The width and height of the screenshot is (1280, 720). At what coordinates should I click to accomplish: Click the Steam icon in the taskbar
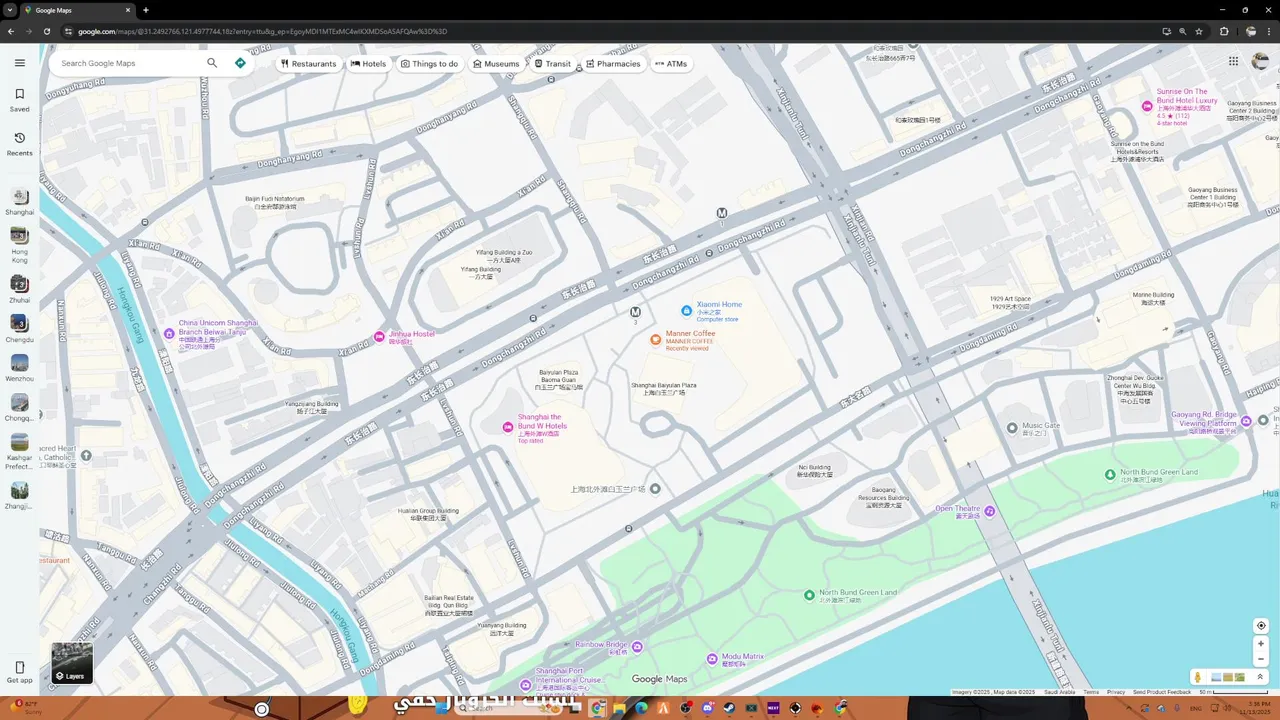coord(729,708)
